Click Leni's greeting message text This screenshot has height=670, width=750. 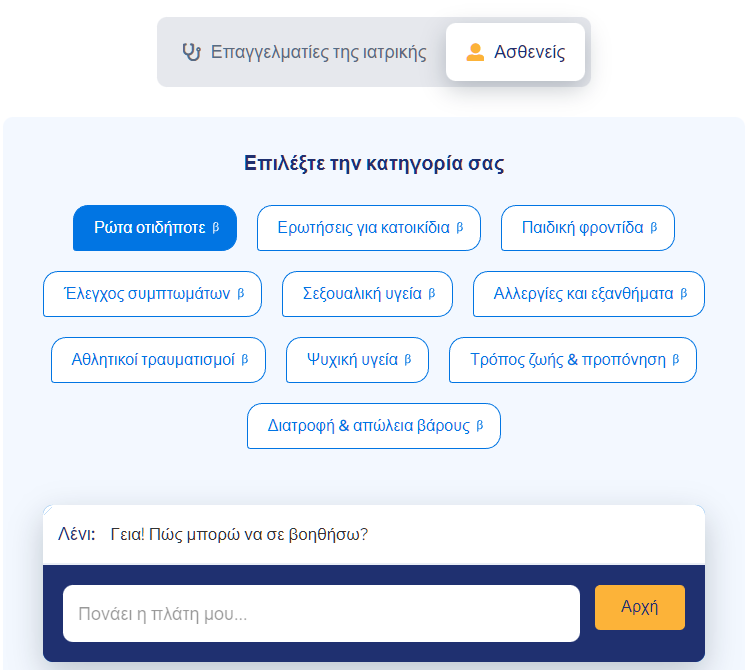click(x=239, y=534)
